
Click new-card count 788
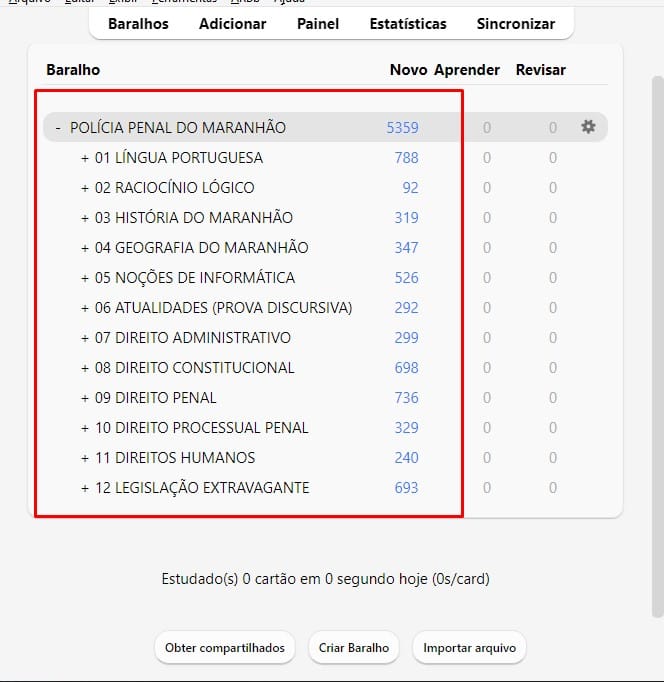point(406,158)
